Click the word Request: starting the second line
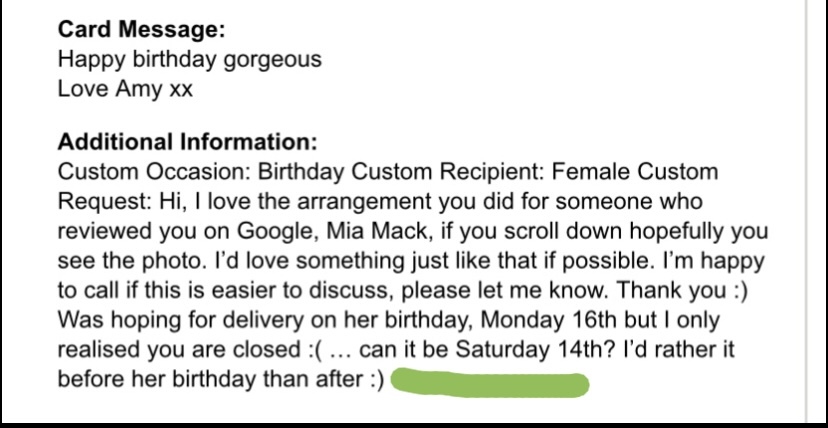Viewport: 828px width, 428px height. [105, 202]
